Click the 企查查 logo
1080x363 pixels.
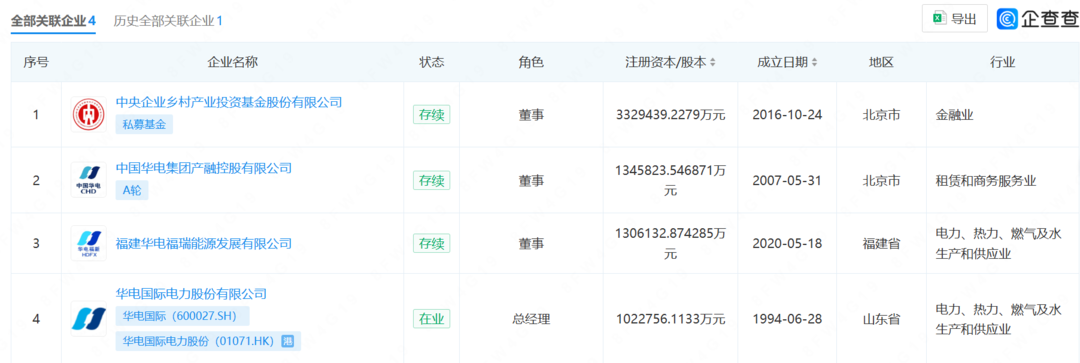[1038, 19]
